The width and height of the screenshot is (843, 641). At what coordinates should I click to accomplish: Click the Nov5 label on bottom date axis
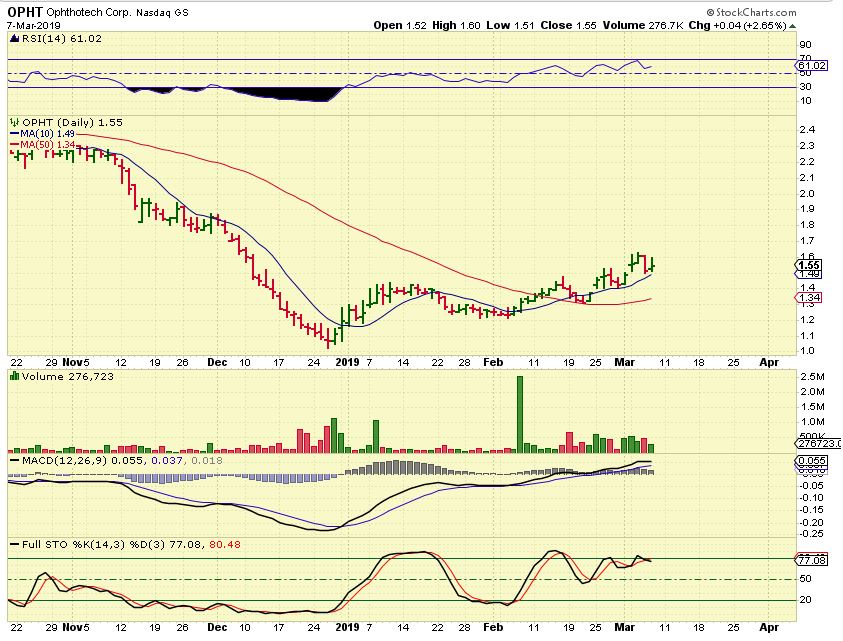[x=76, y=627]
